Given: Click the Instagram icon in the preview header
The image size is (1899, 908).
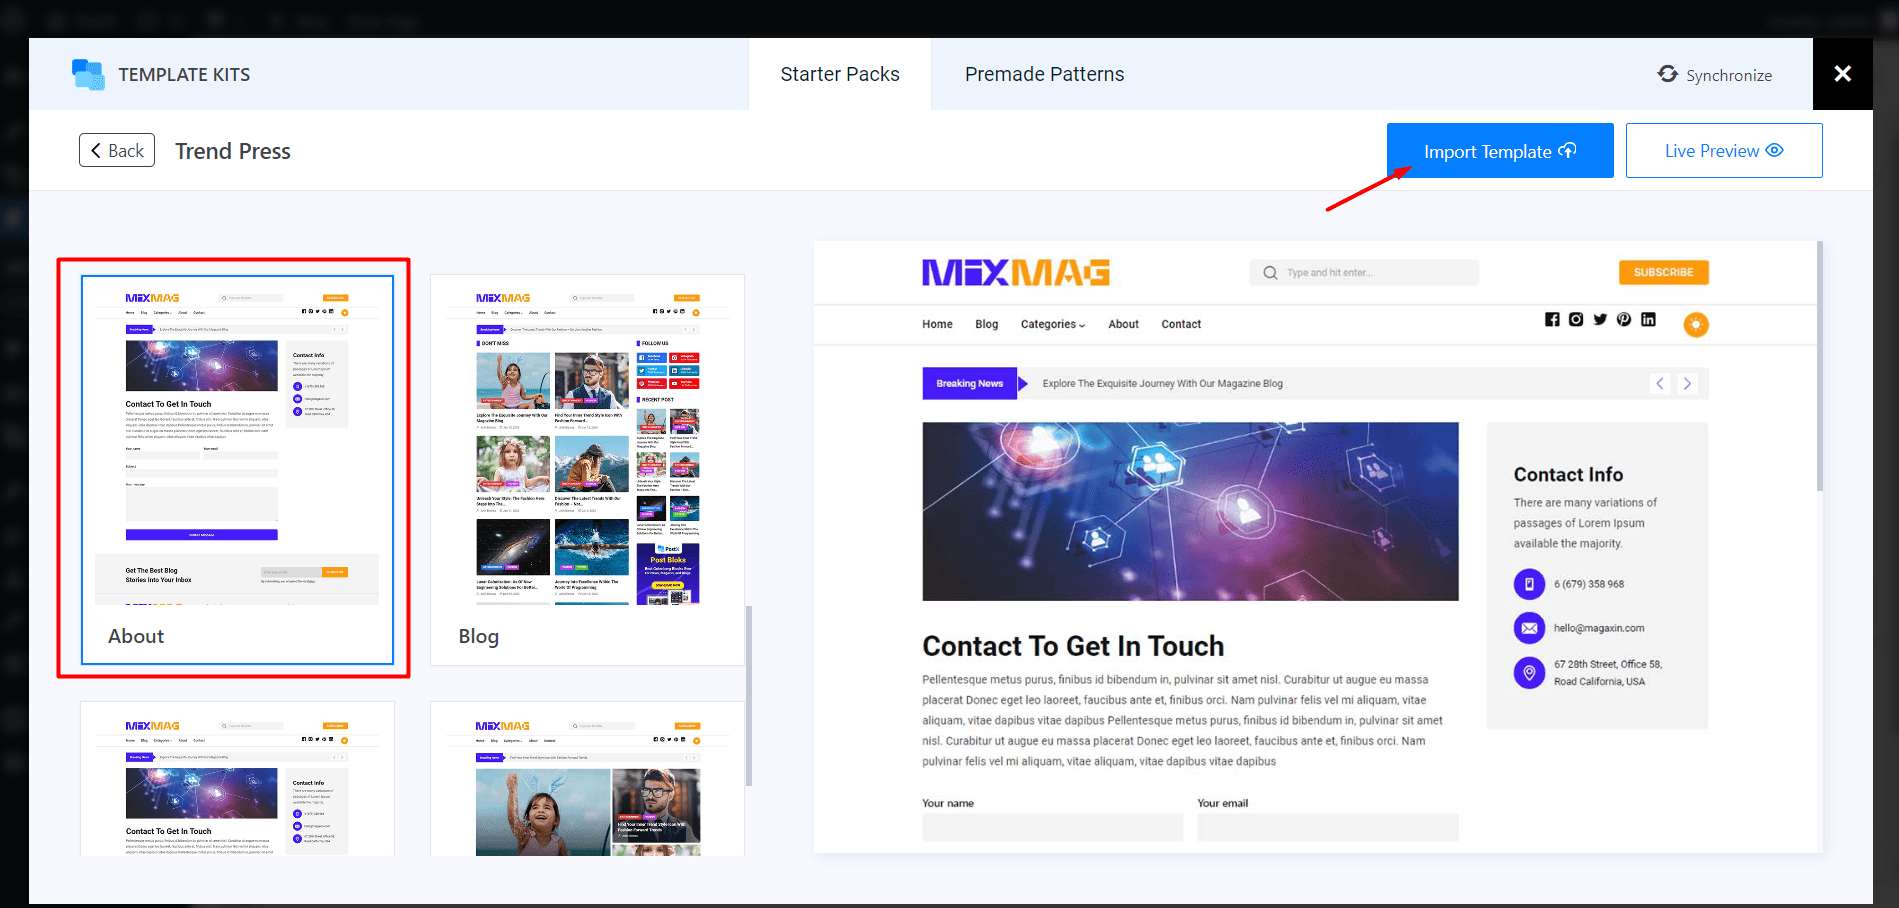Looking at the screenshot, I should 1576,319.
